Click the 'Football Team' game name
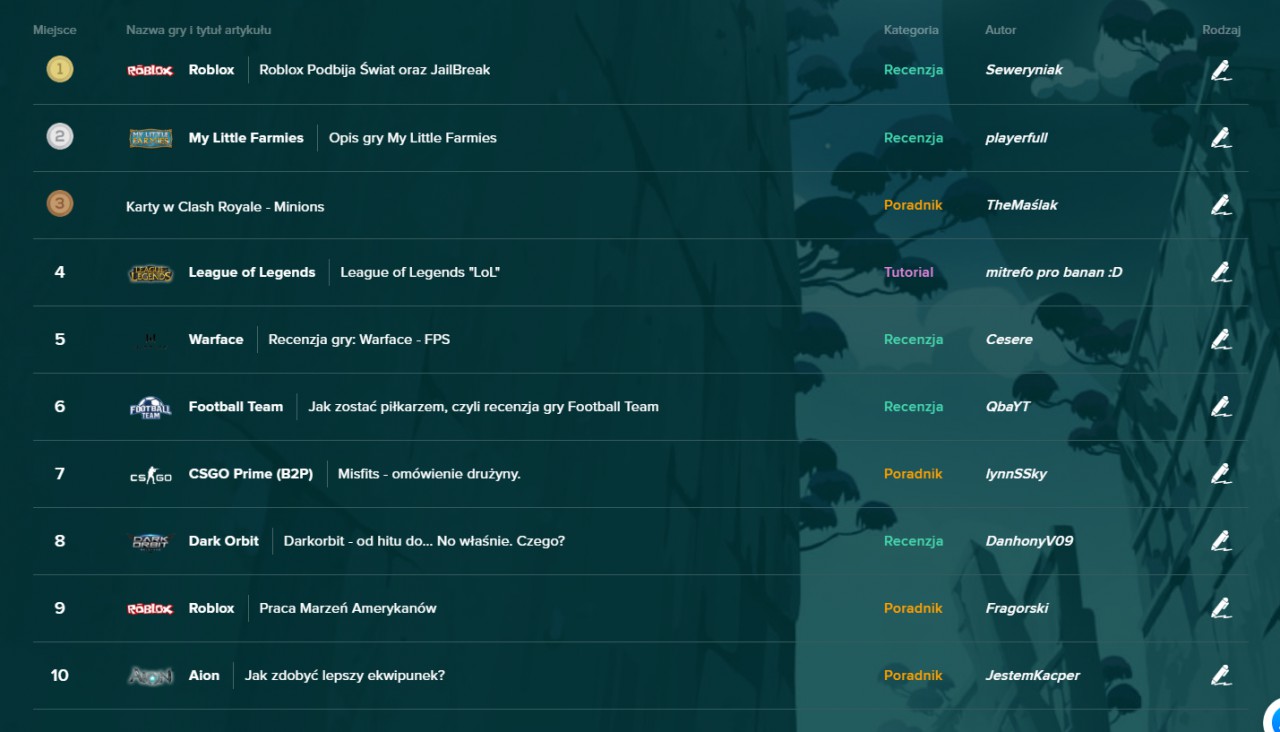 click(x=236, y=407)
